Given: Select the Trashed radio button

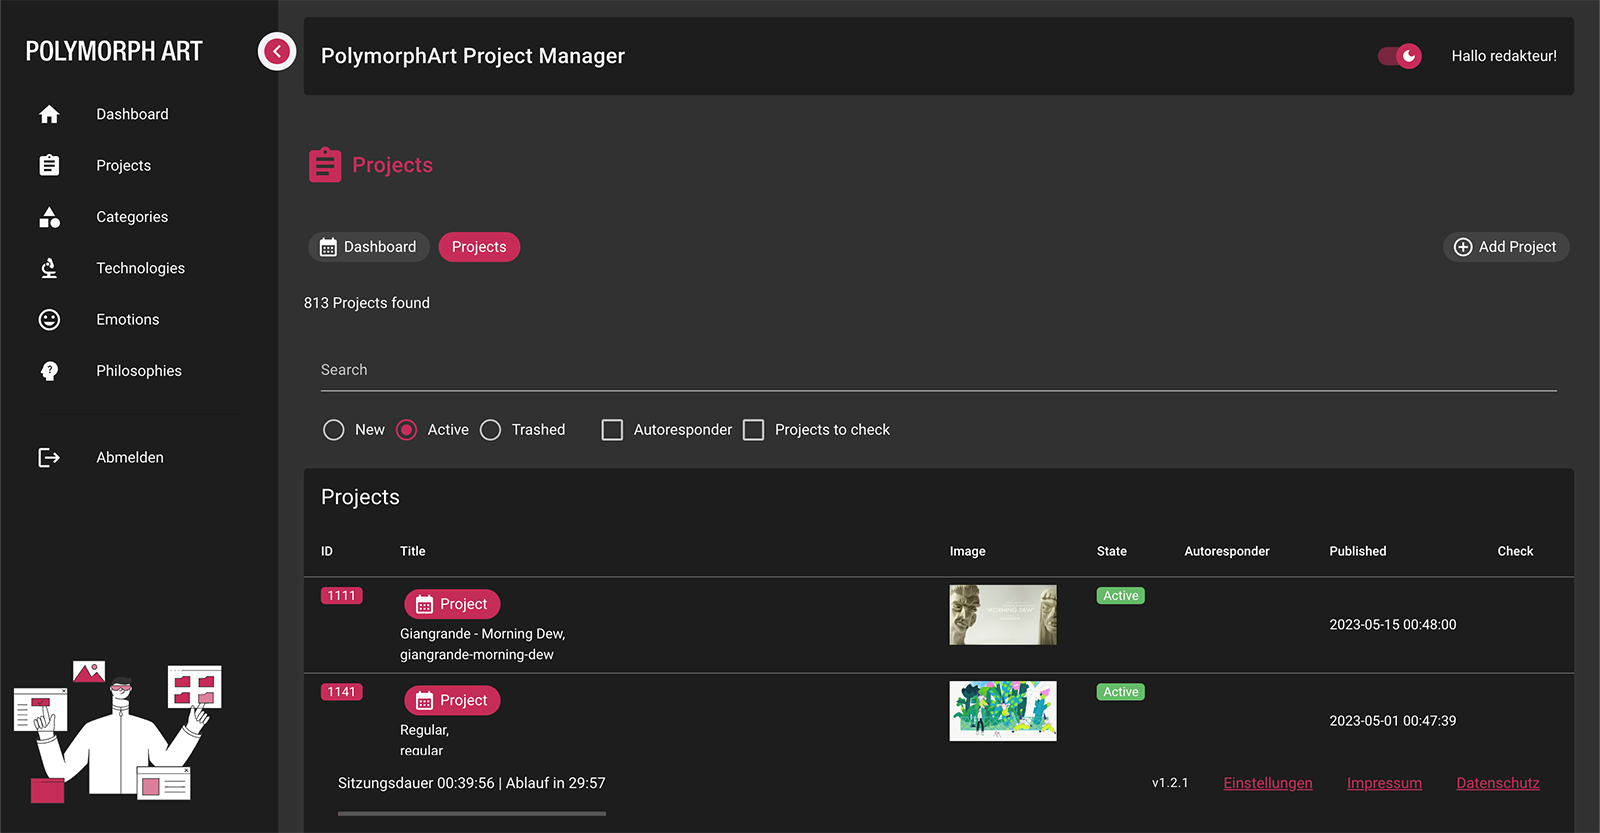Looking at the screenshot, I should [x=490, y=430].
